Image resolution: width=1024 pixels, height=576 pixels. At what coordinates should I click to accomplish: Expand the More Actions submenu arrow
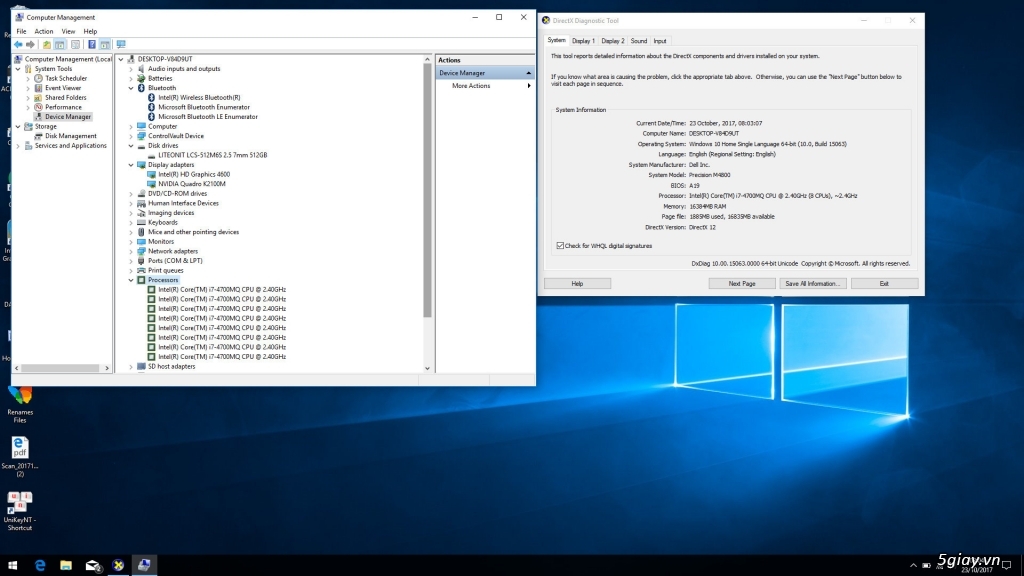point(528,86)
